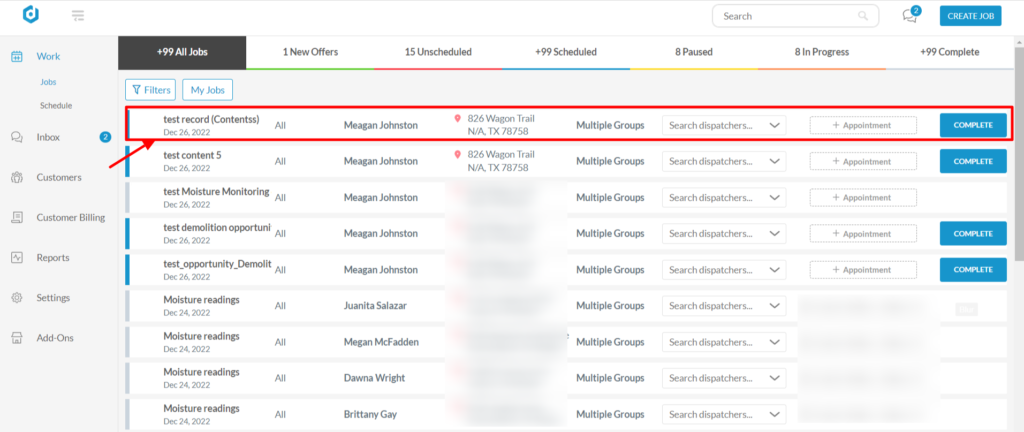
Task: Toggle the My Jobs filter
Action: pyautogui.click(x=207, y=90)
